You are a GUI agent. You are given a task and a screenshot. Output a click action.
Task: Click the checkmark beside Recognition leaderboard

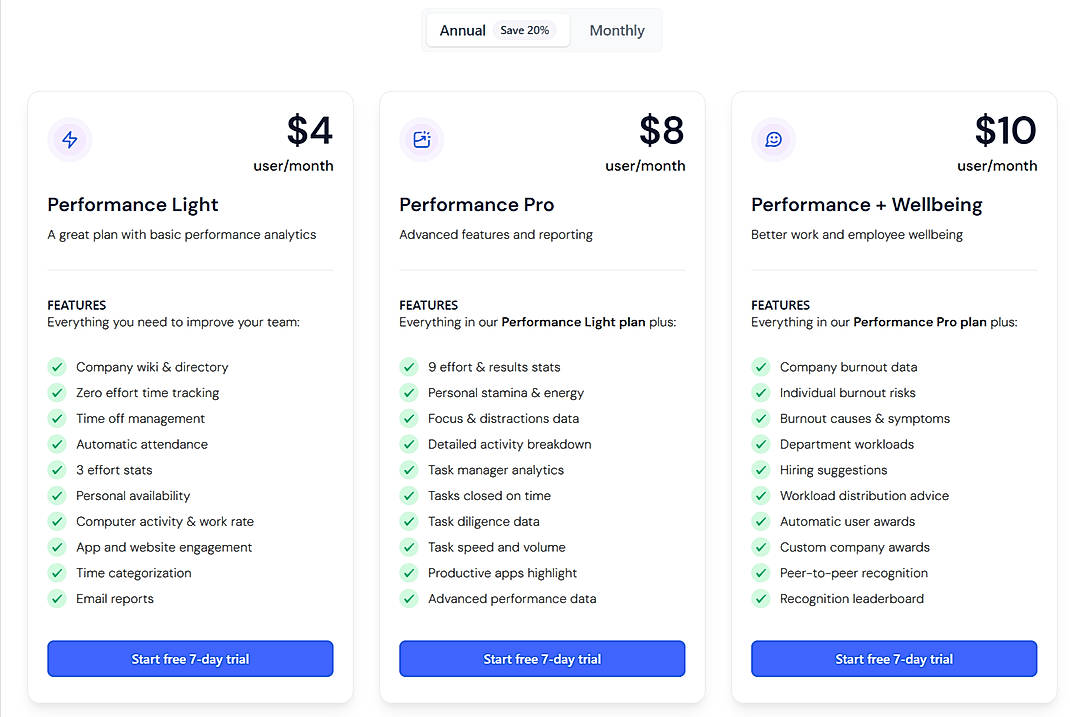click(x=761, y=598)
